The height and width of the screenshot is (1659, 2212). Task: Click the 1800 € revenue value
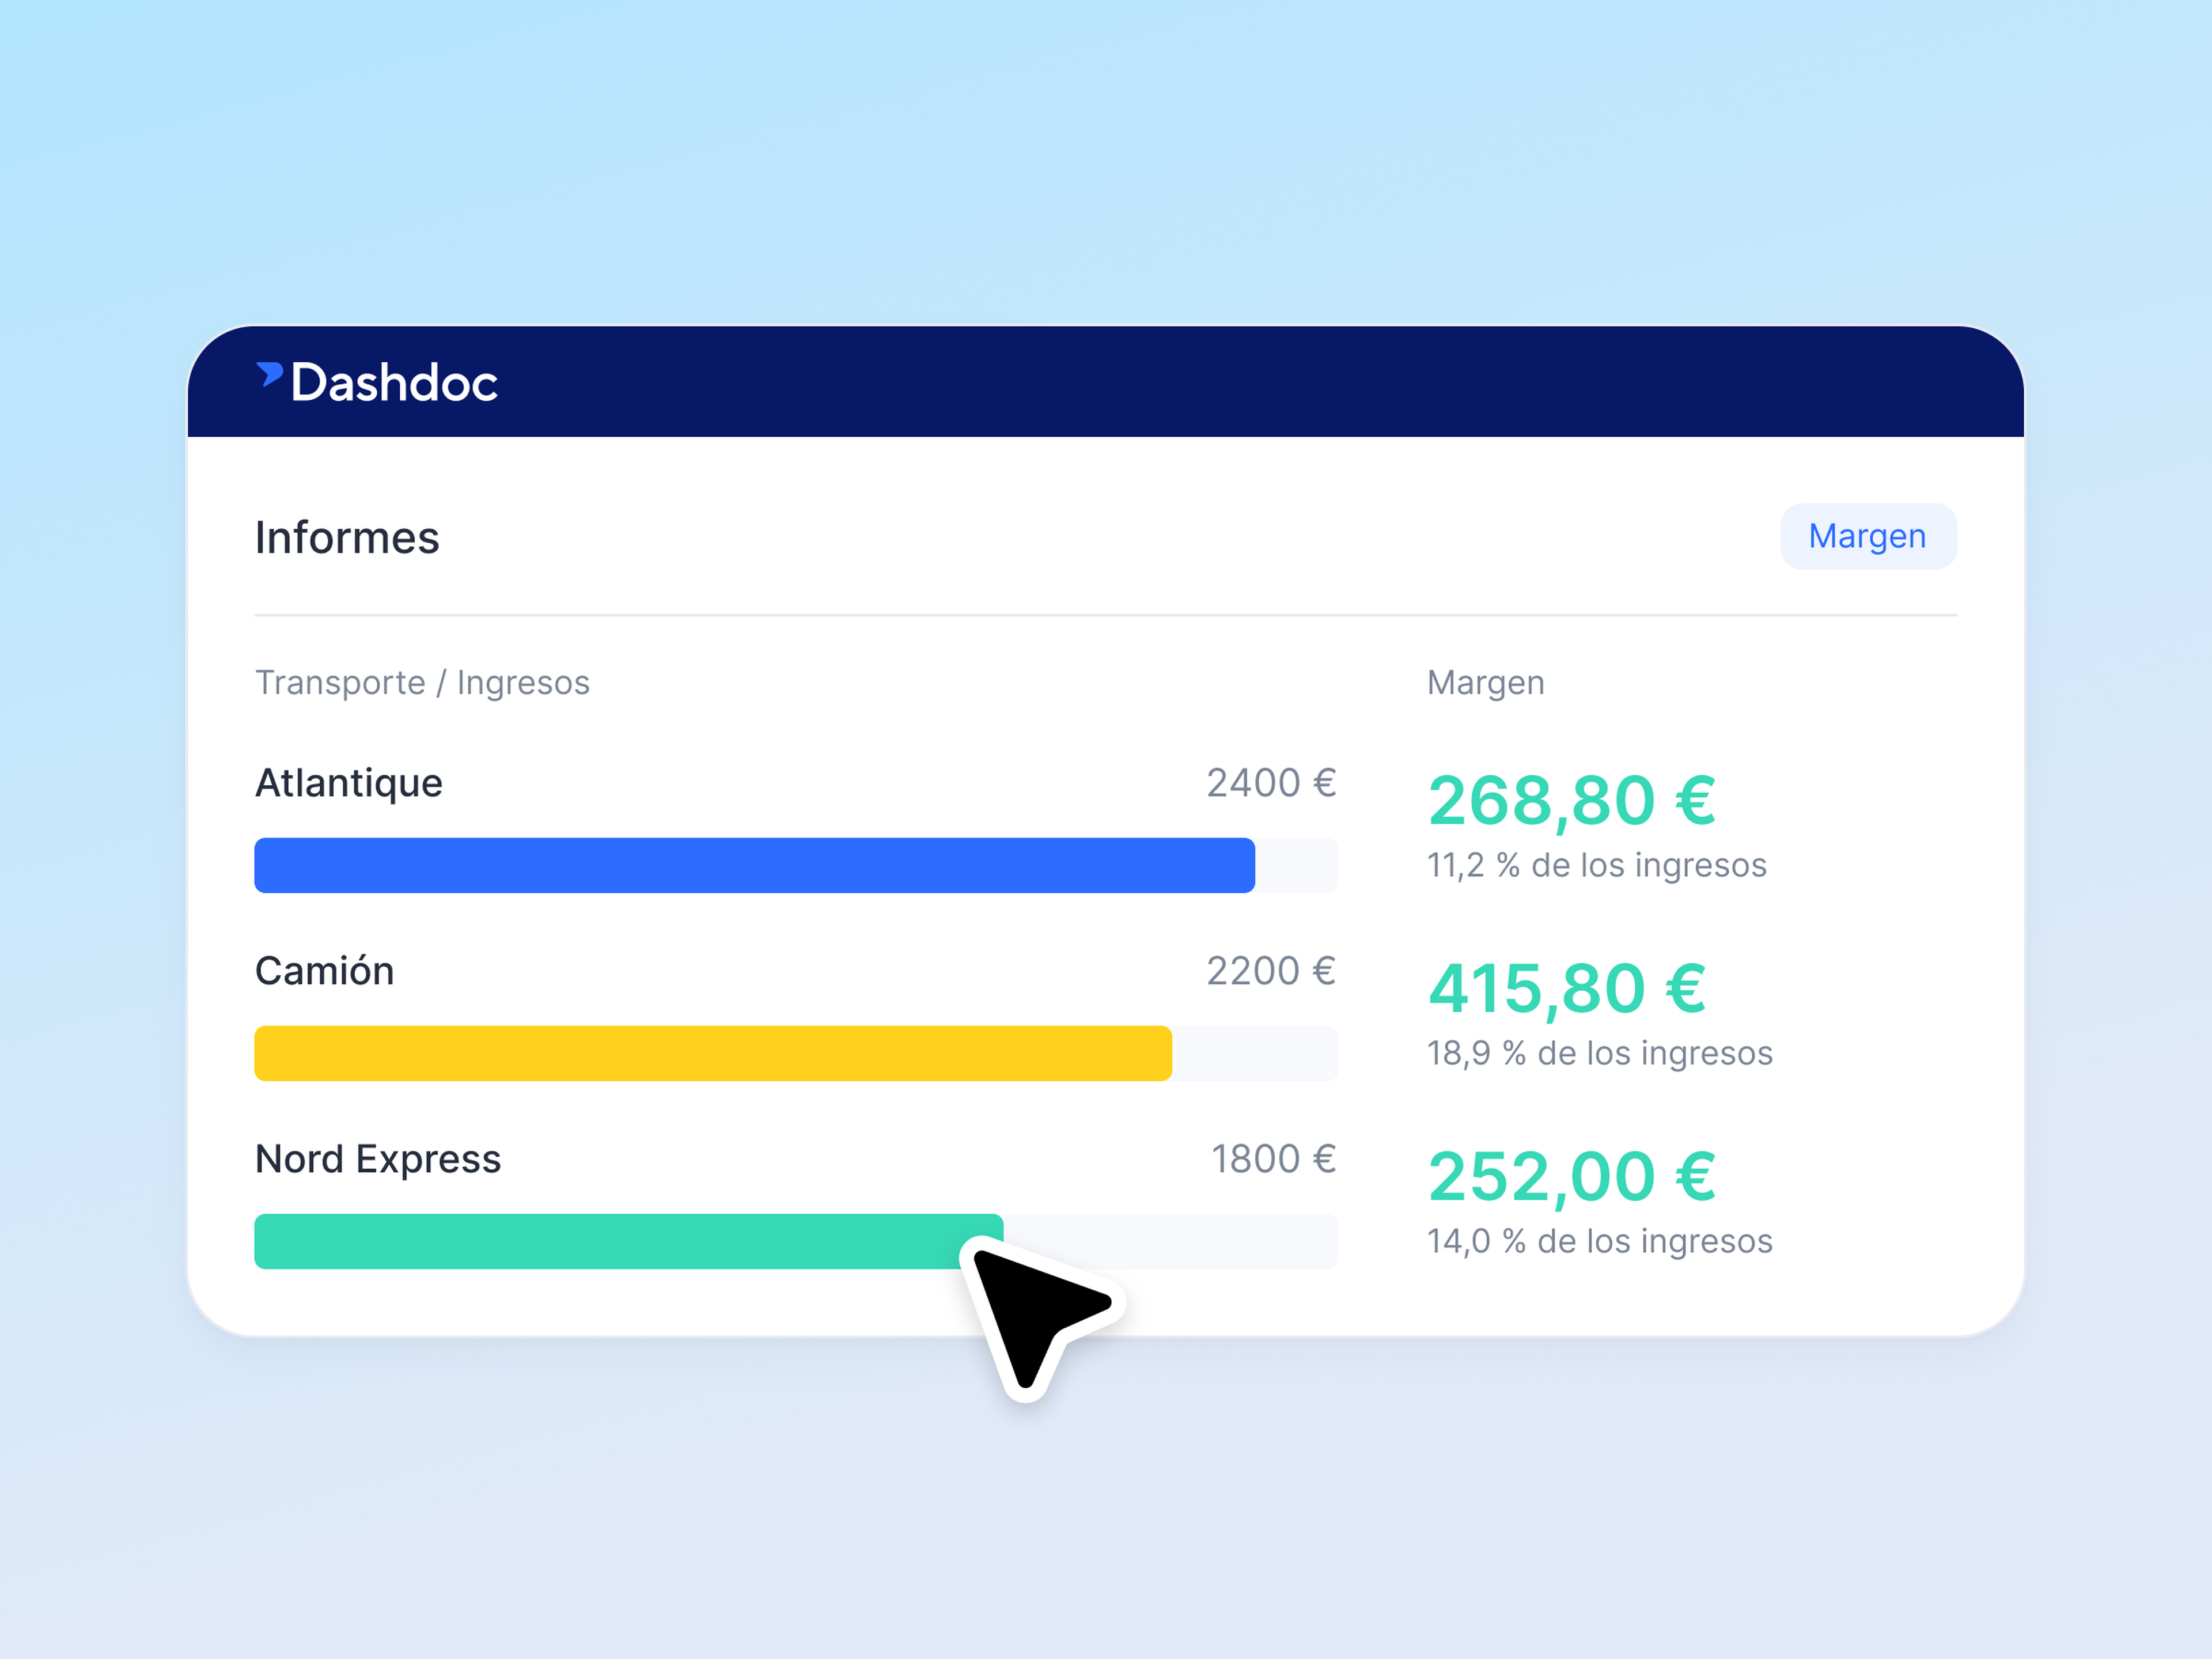tap(1274, 1159)
